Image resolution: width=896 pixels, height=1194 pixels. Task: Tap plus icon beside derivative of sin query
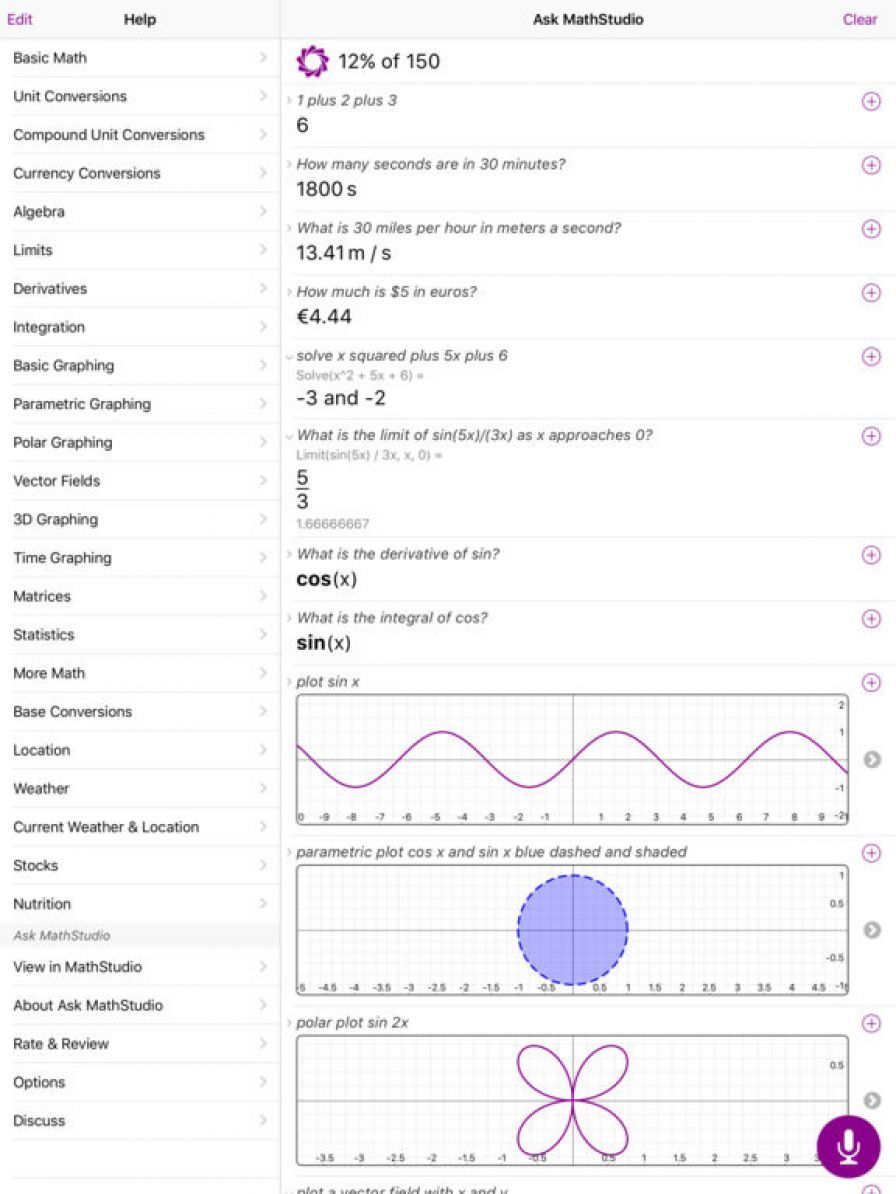[x=870, y=555]
